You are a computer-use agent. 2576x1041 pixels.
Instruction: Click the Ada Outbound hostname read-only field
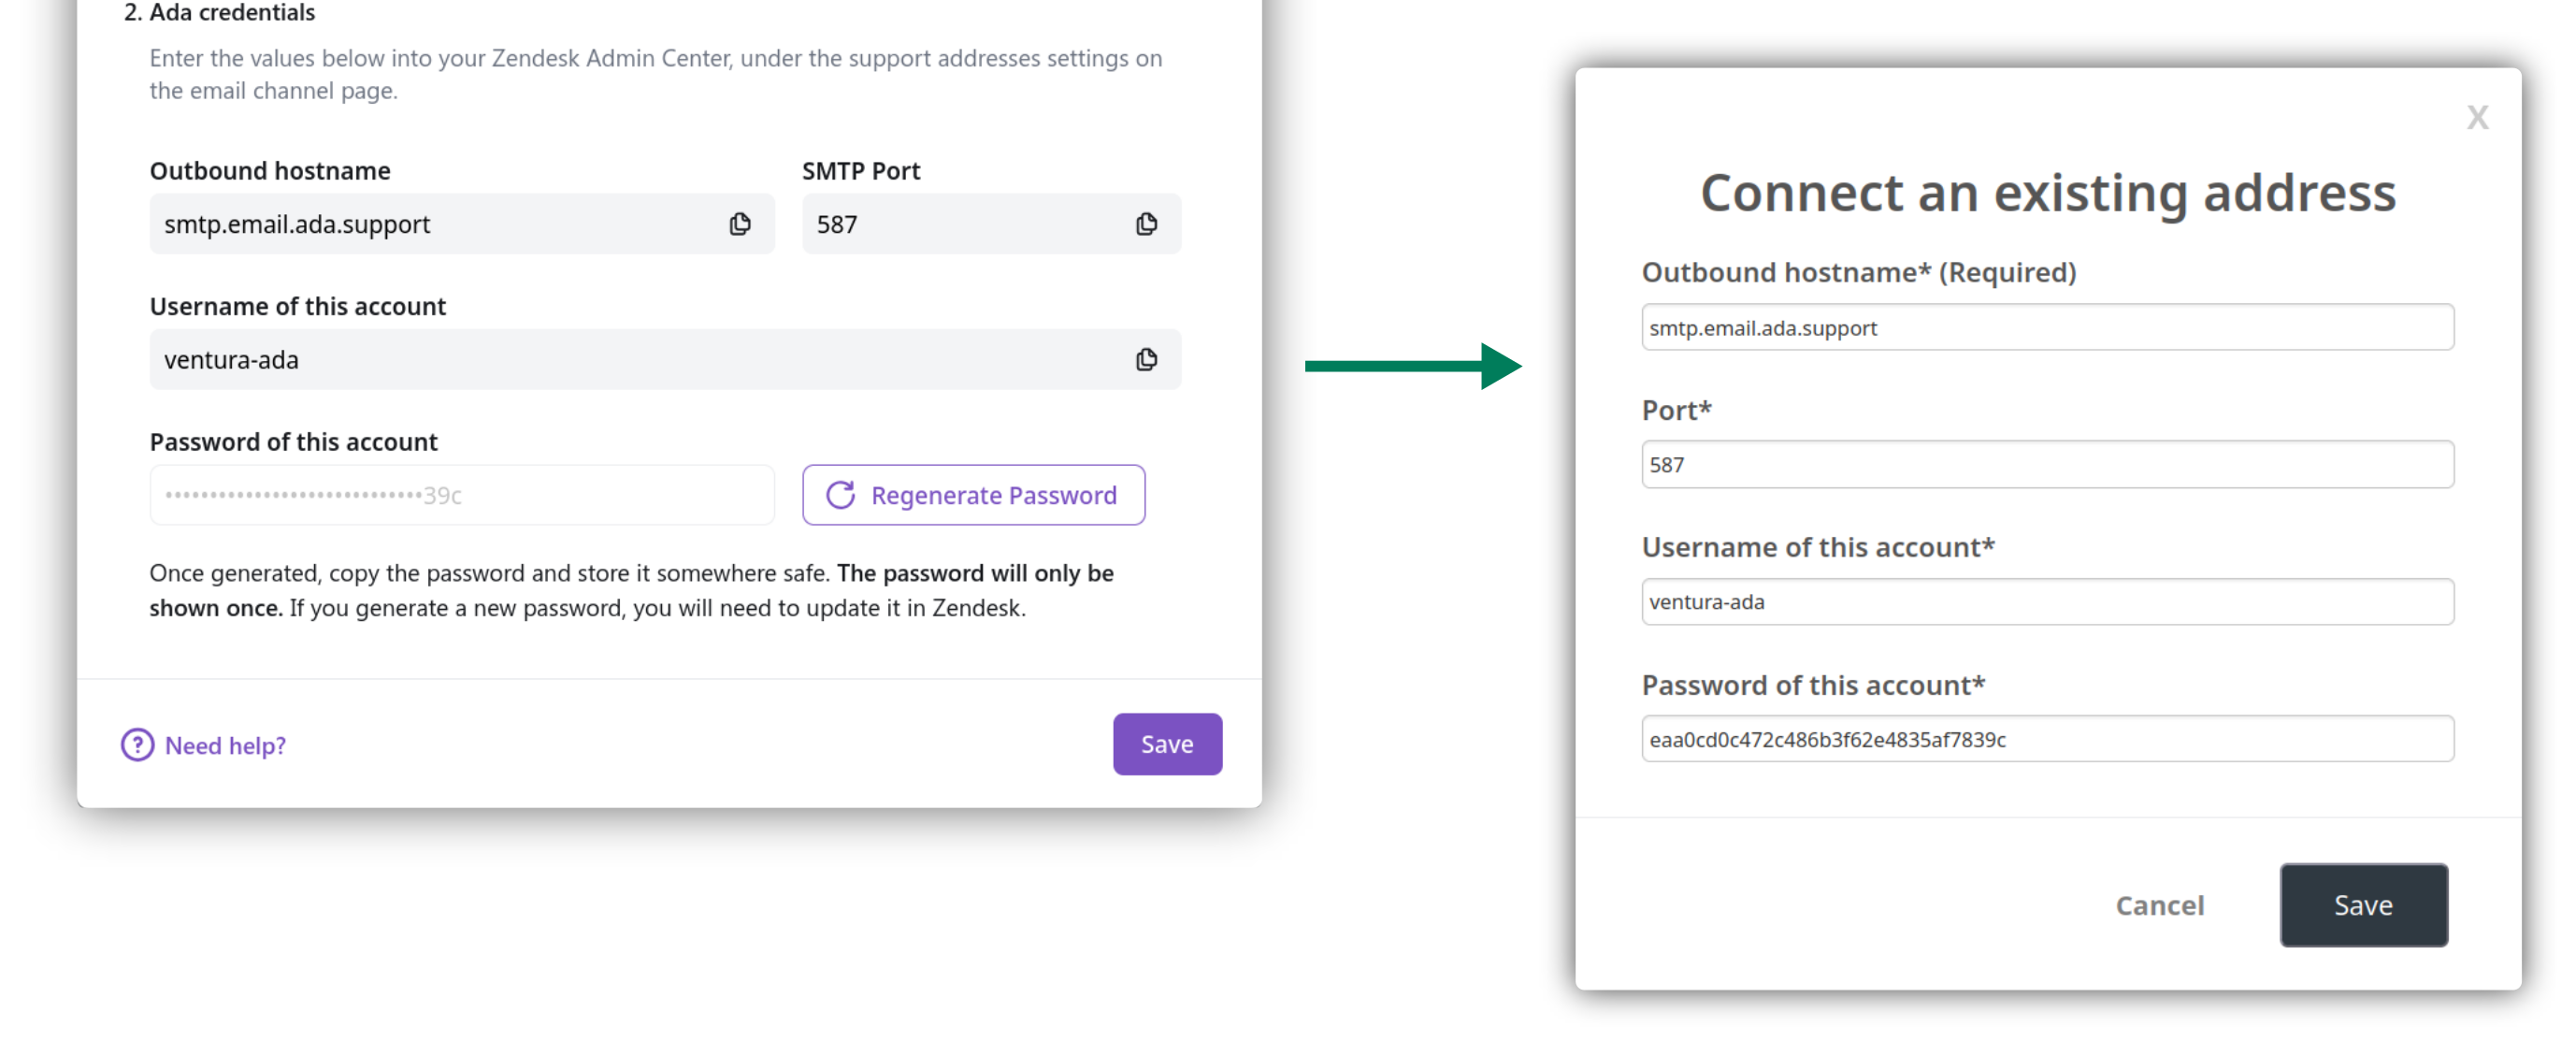[440, 224]
